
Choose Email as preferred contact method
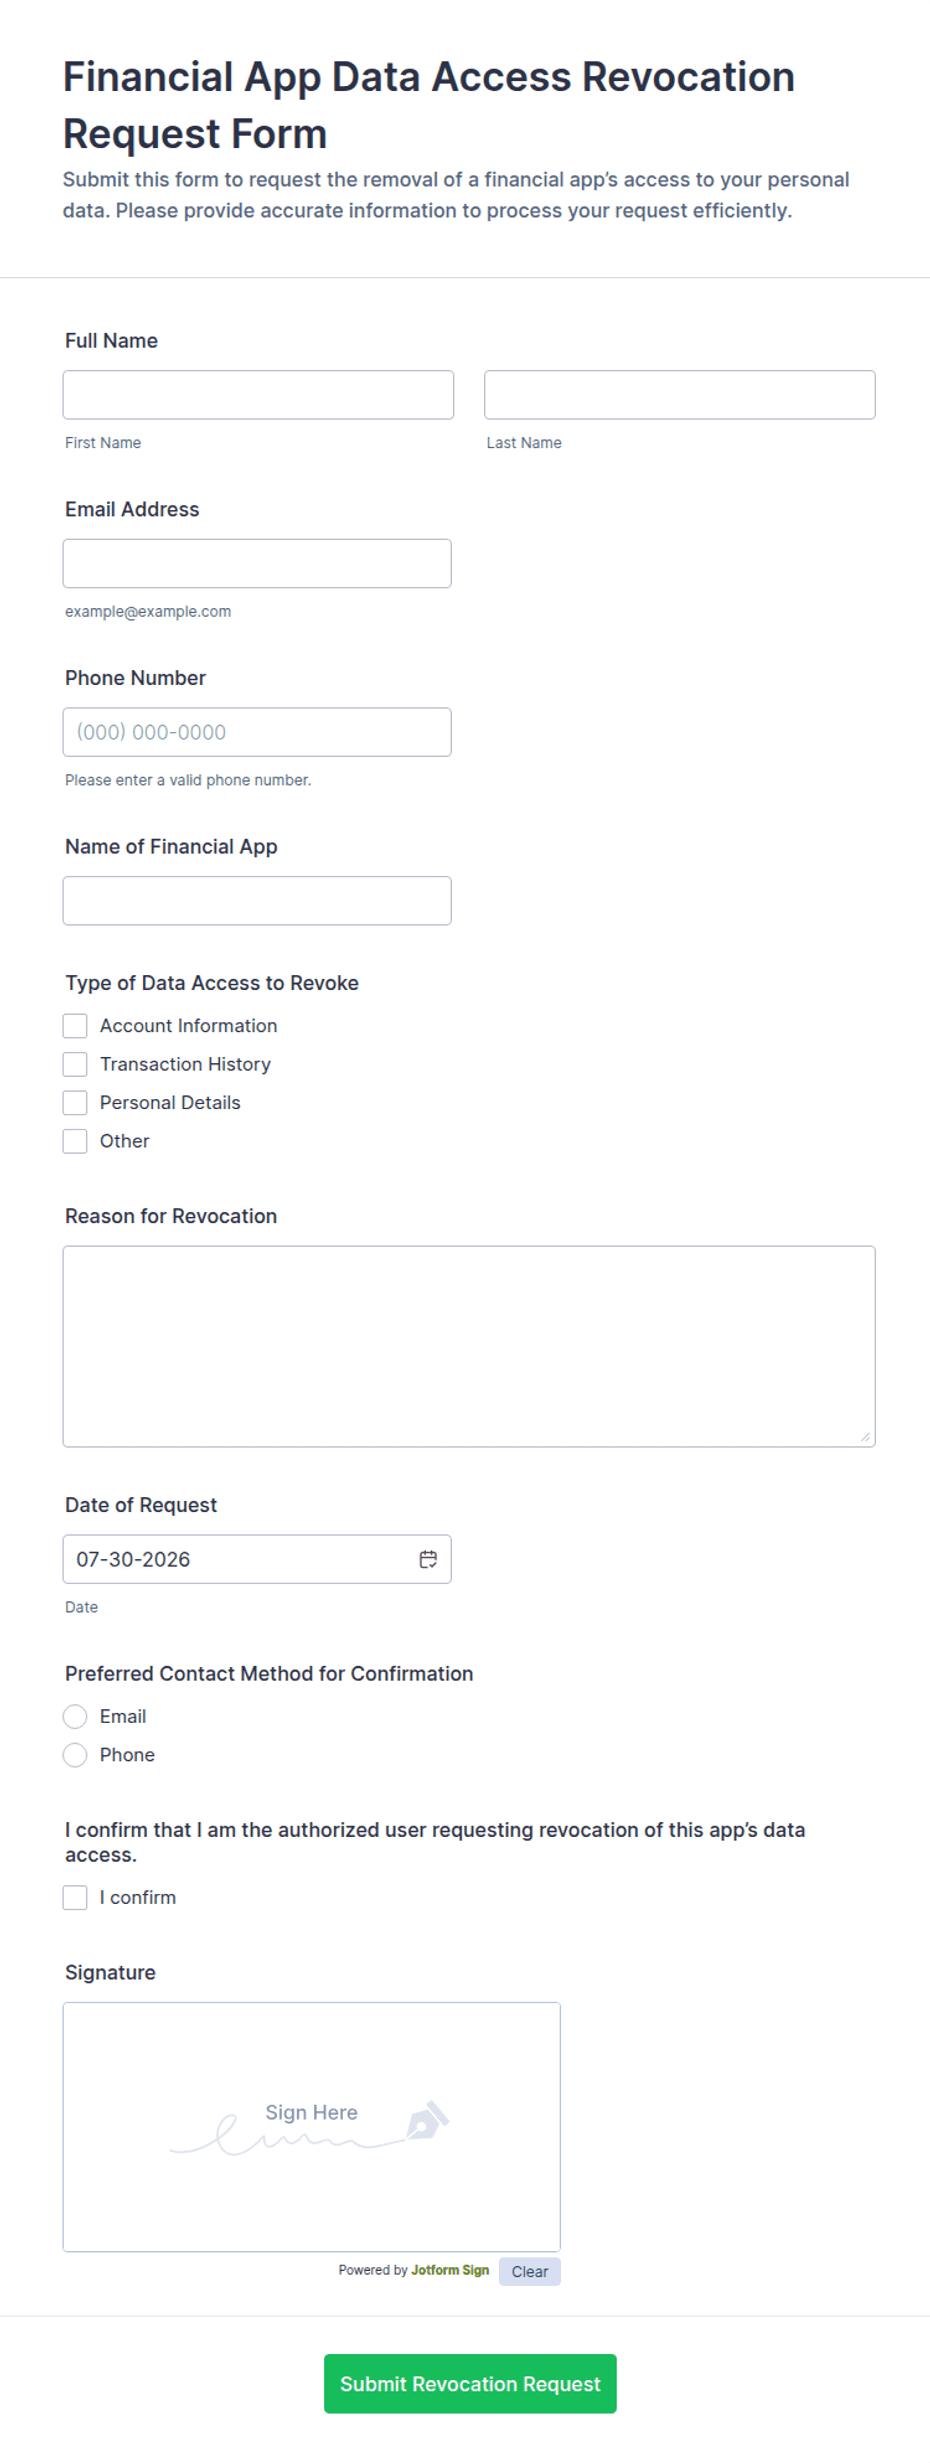(x=75, y=1717)
